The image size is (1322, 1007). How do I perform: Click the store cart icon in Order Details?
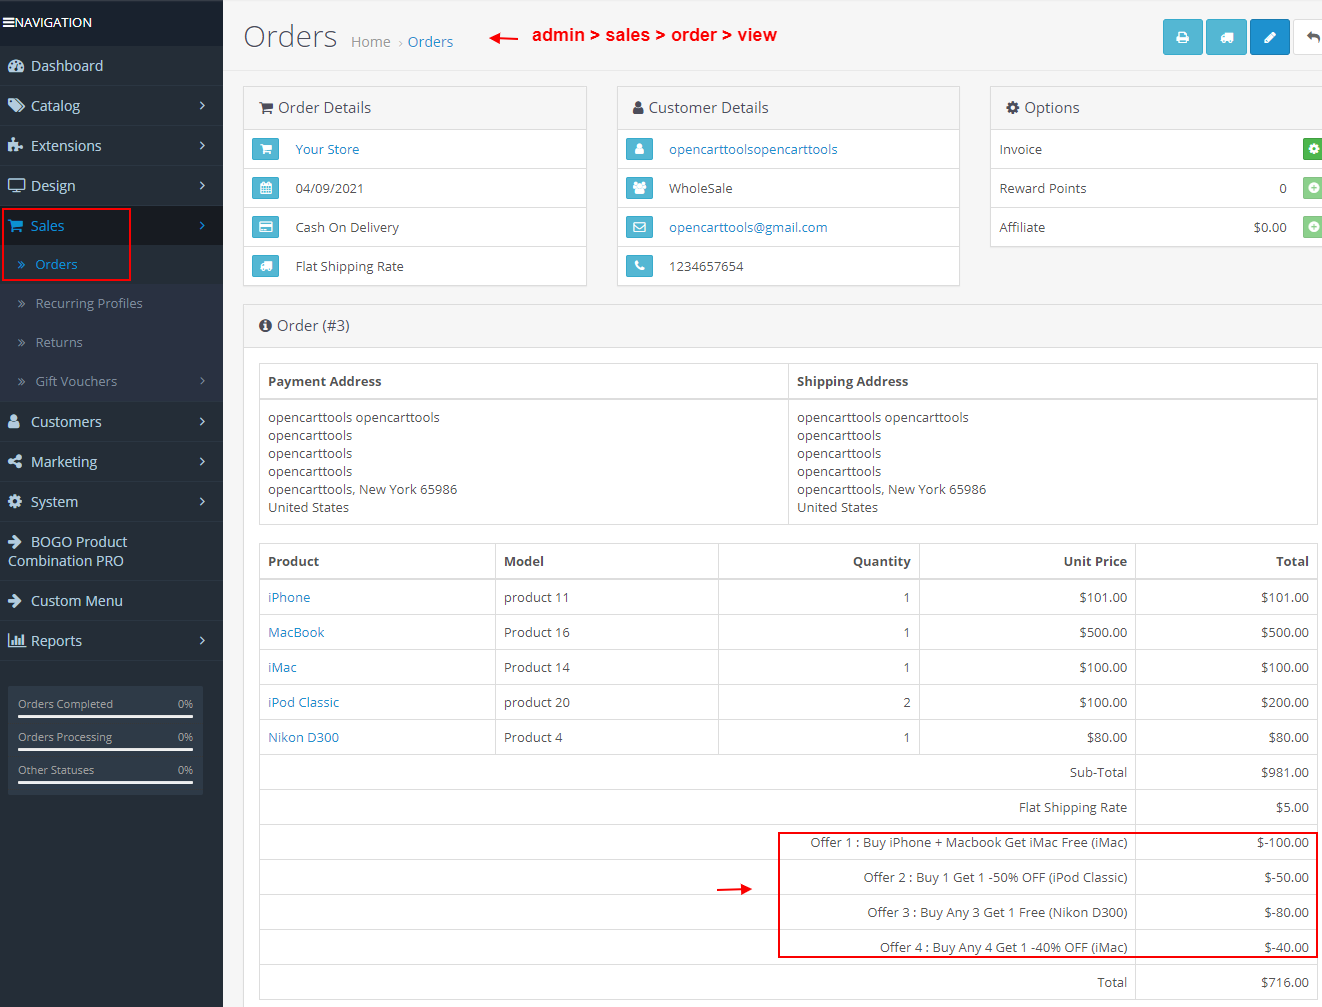266,149
